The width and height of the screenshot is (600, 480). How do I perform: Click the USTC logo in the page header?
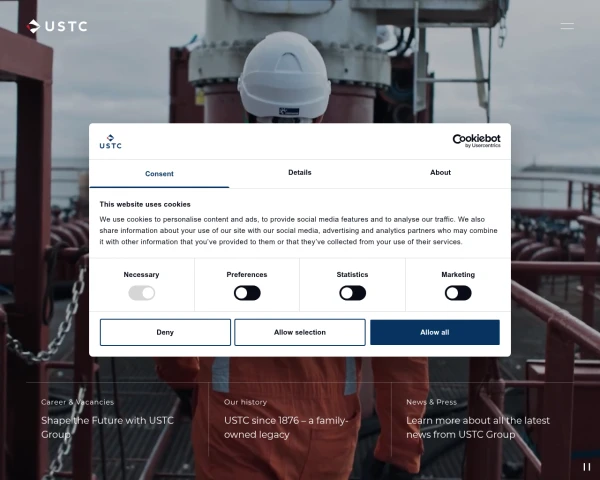(x=57, y=26)
